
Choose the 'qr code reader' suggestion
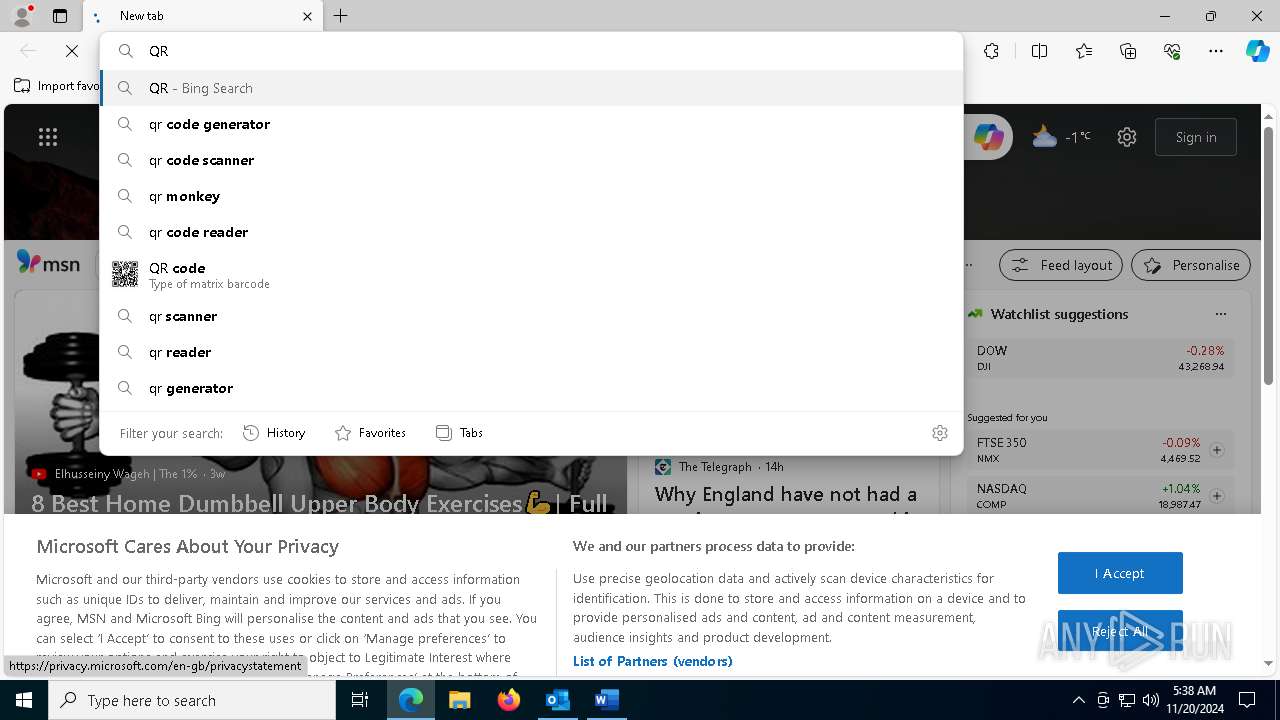(531, 232)
